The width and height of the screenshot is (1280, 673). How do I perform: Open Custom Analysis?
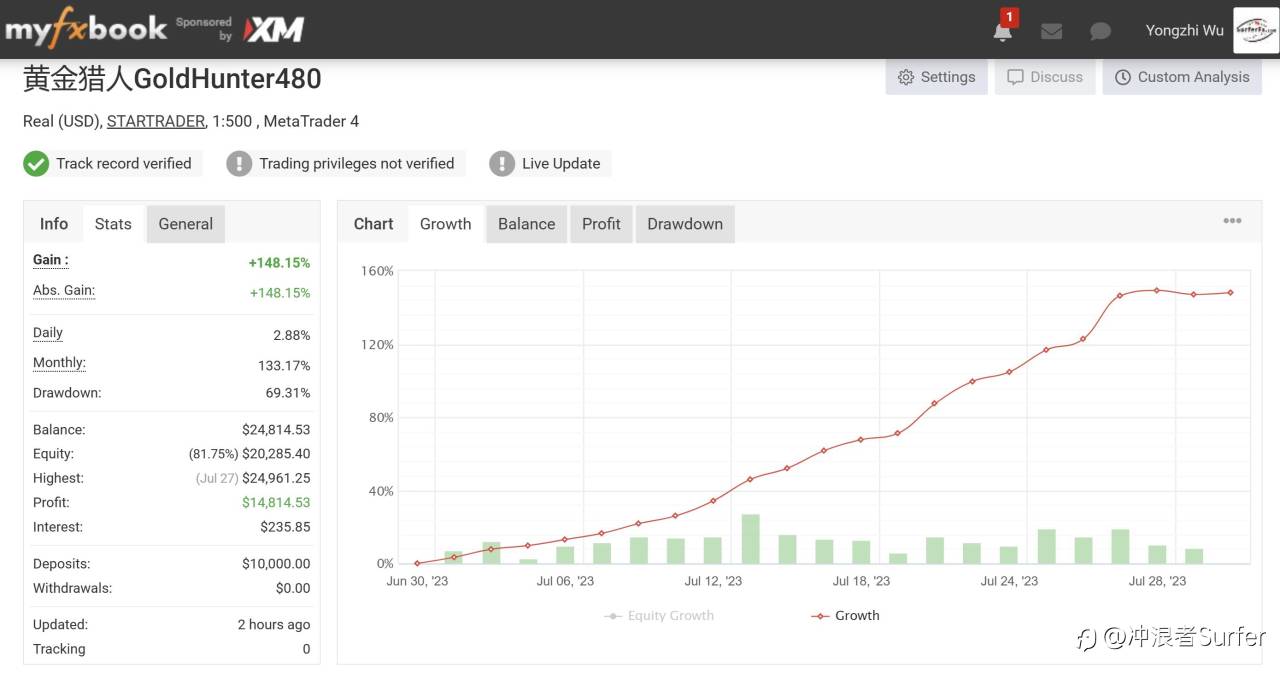click(x=1182, y=77)
